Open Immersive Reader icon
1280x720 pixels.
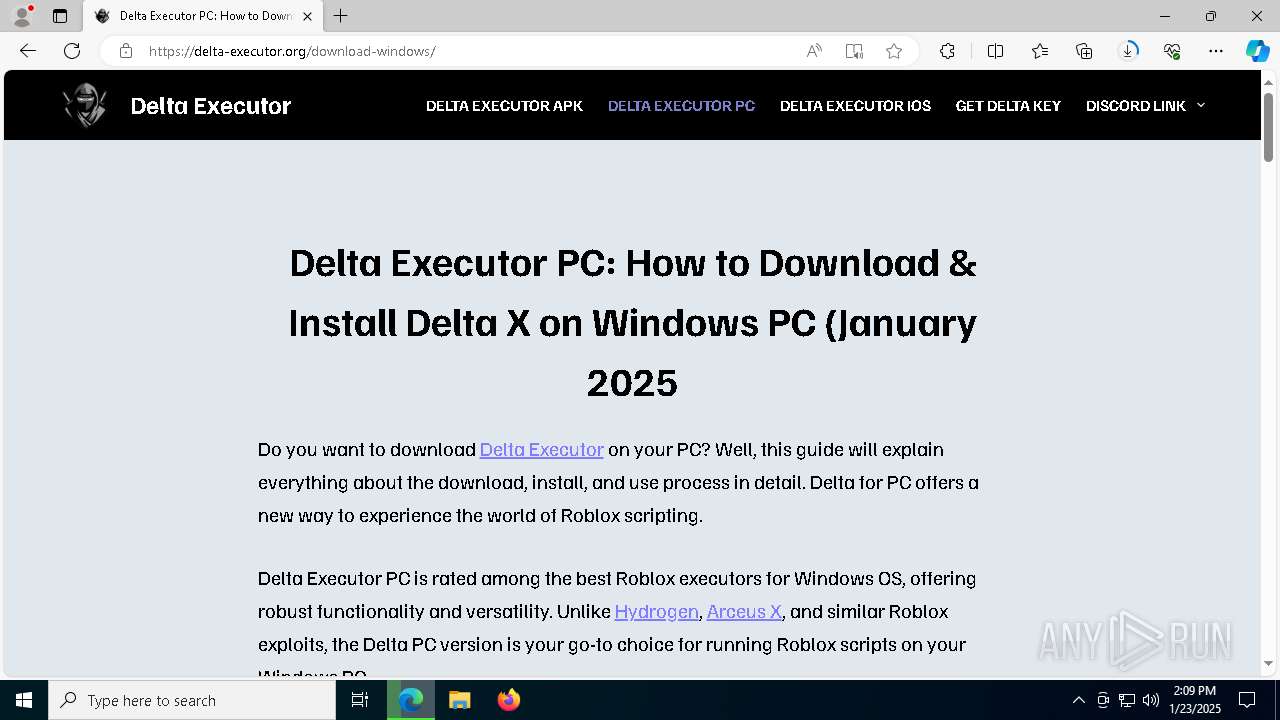(x=854, y=51)
